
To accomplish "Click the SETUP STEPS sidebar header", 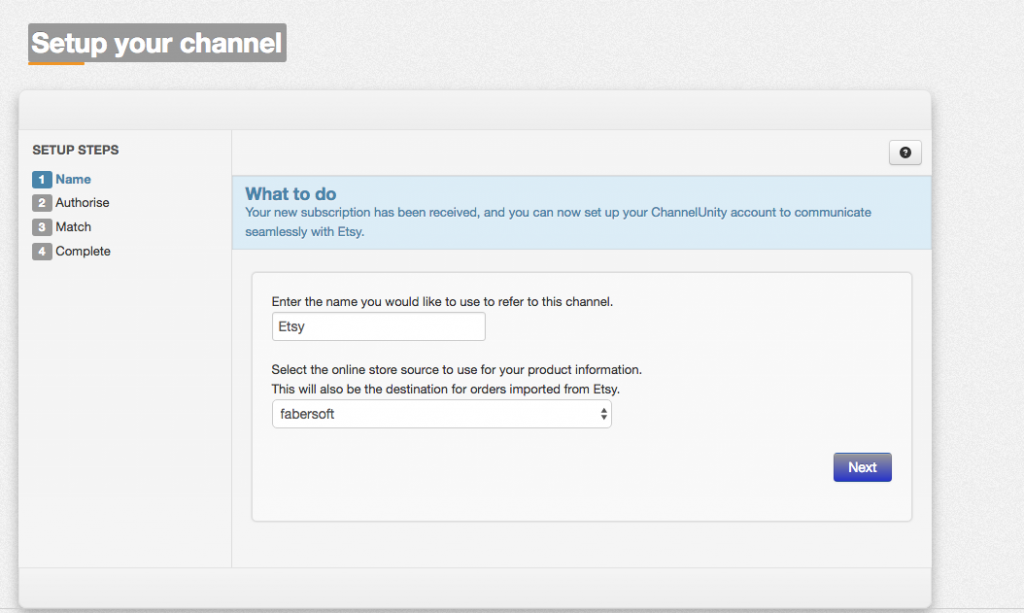I will [75, 149].
